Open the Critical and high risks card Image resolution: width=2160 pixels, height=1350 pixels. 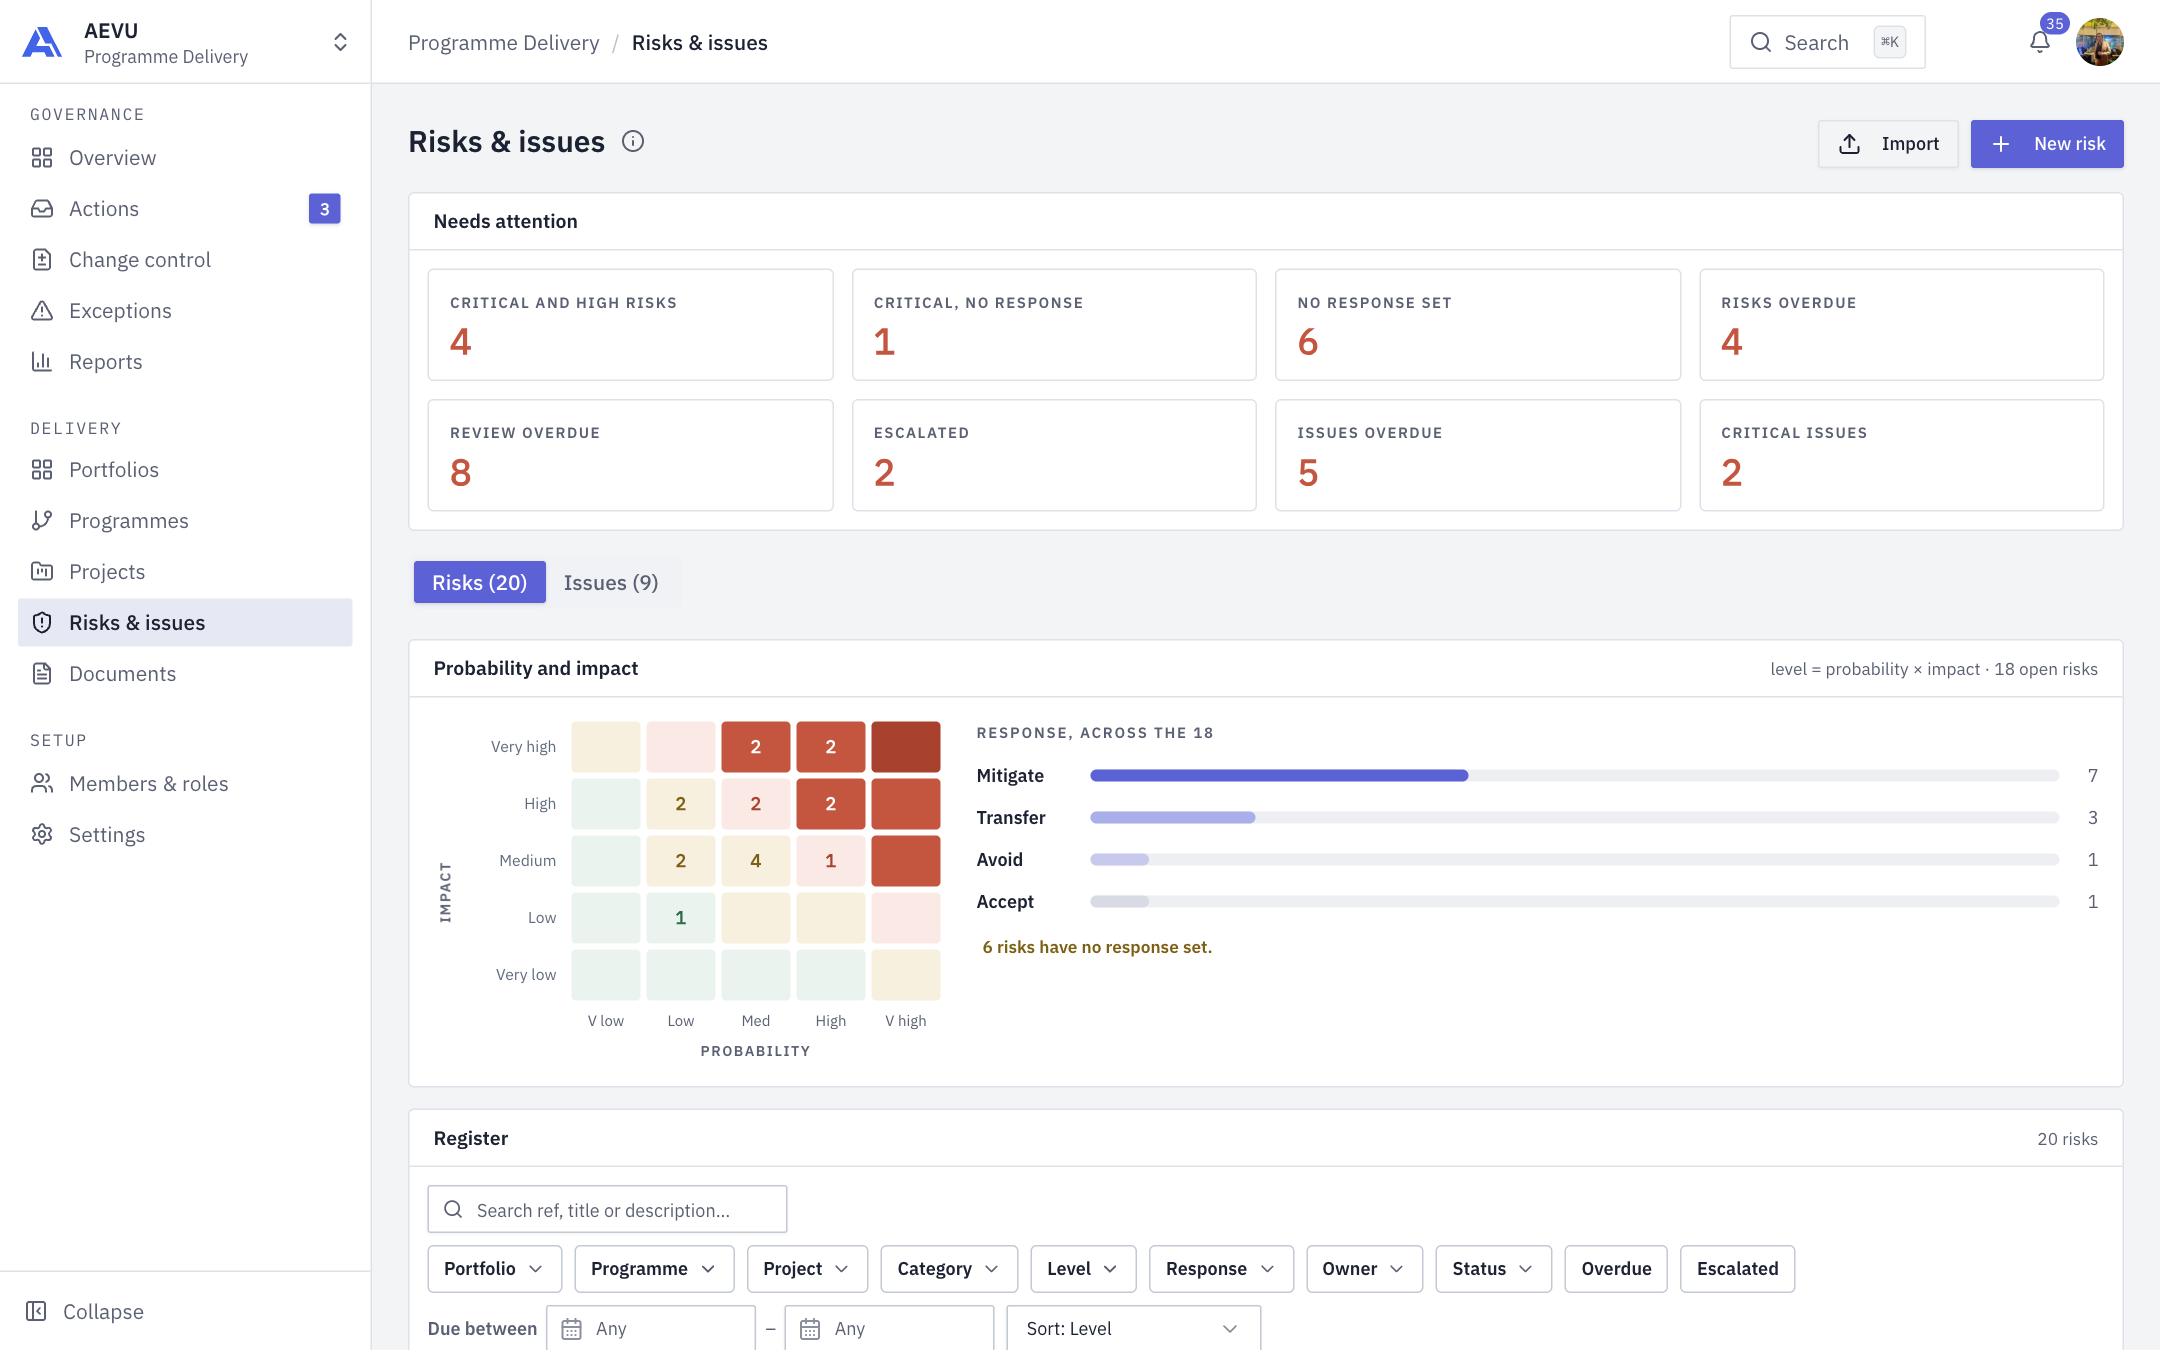pyautogui.click(x=630, y=324)
